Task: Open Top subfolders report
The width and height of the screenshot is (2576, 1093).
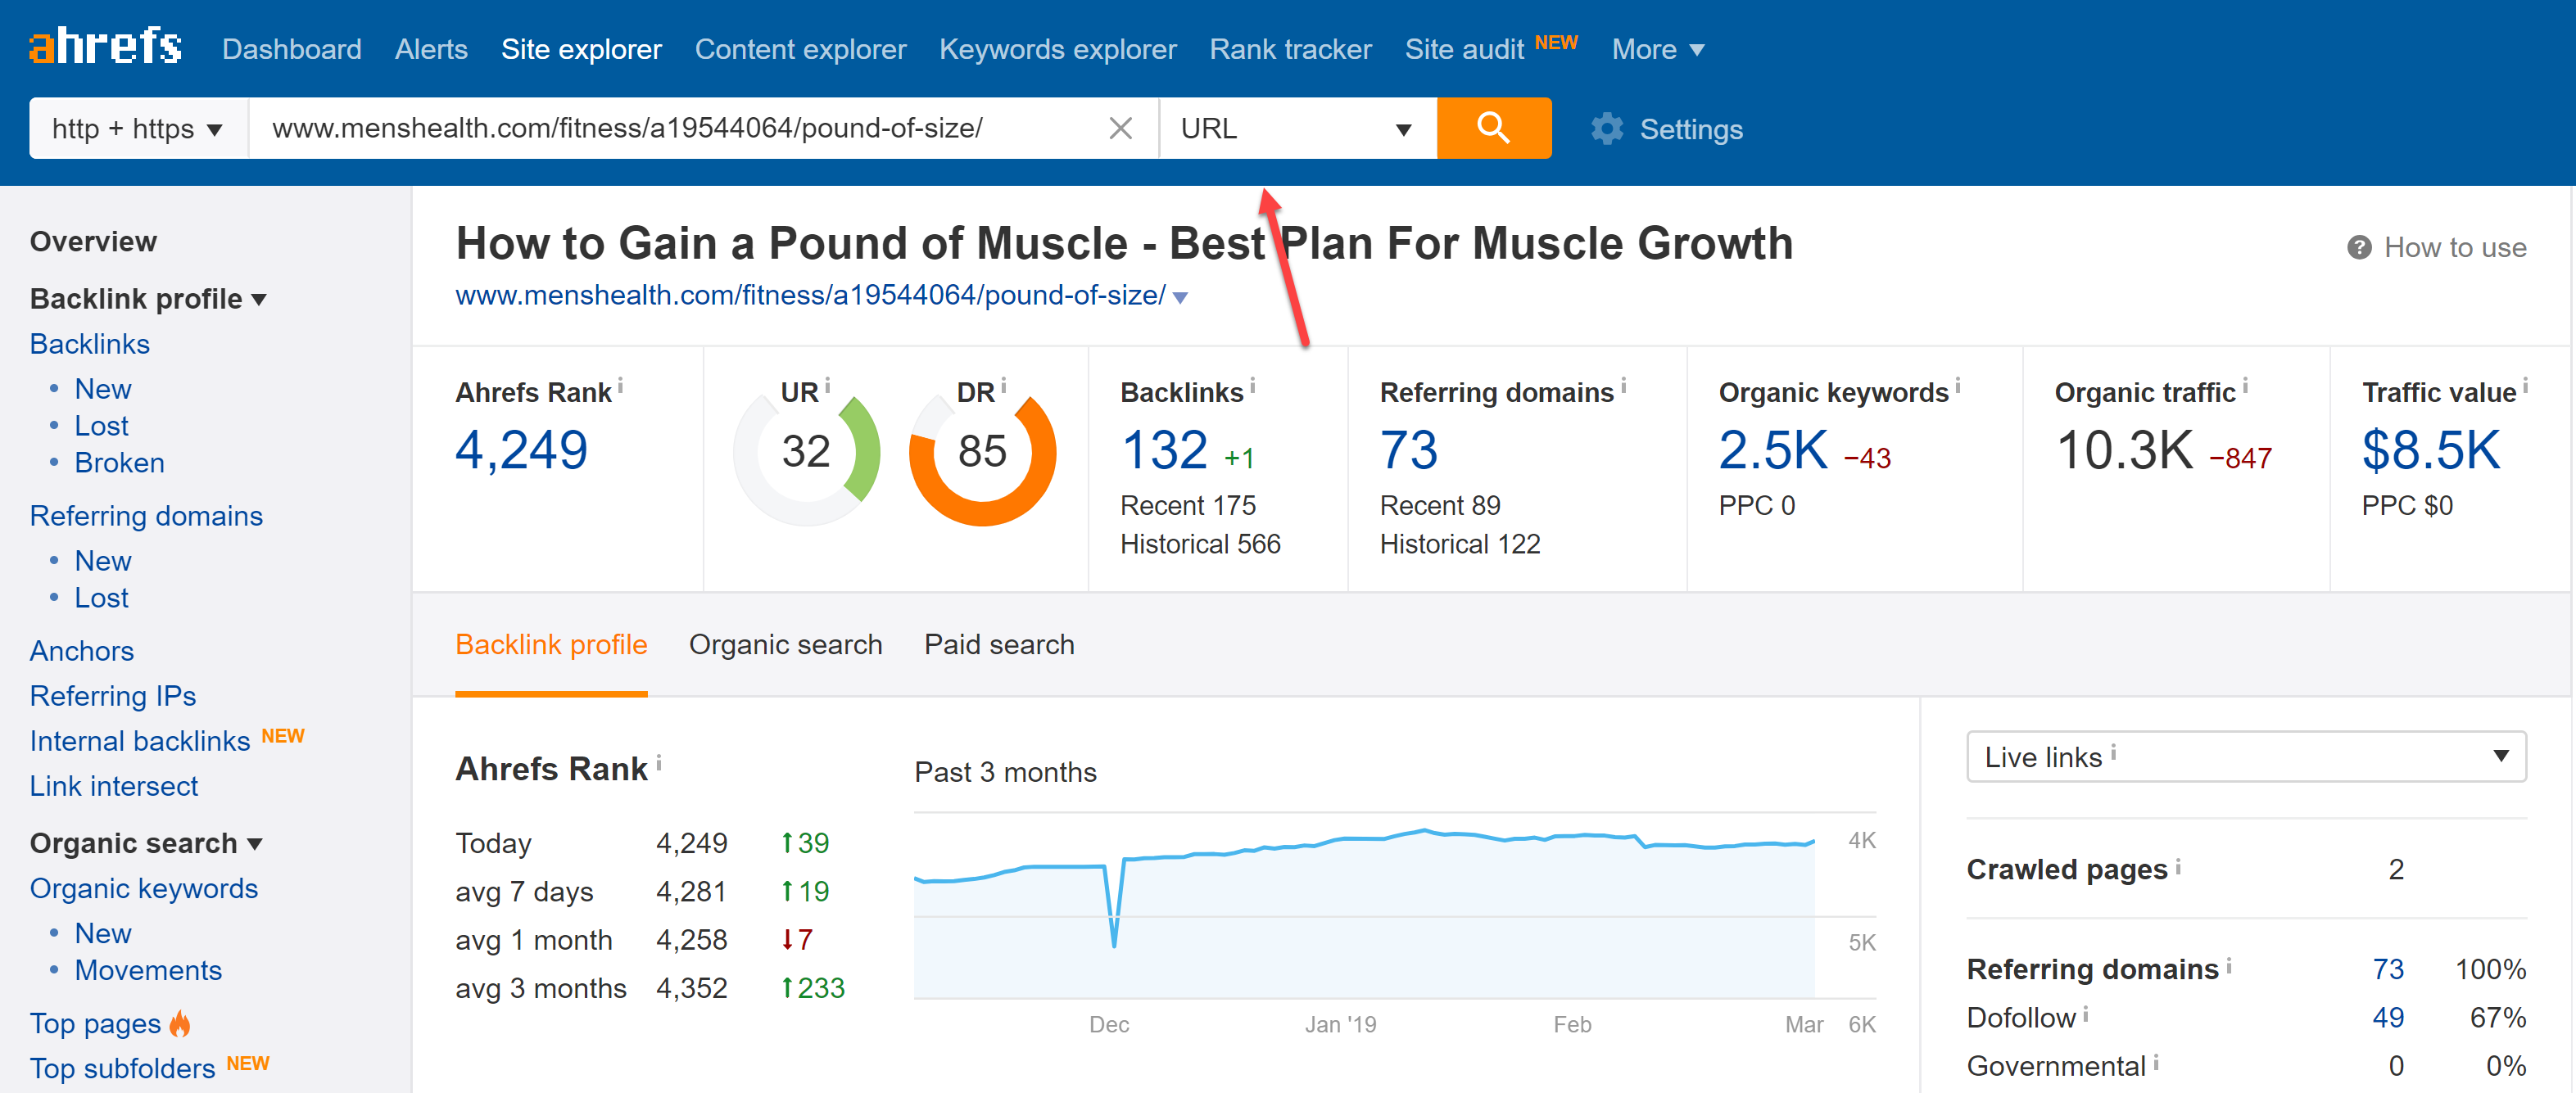Action: click(x=122, y=1068)
